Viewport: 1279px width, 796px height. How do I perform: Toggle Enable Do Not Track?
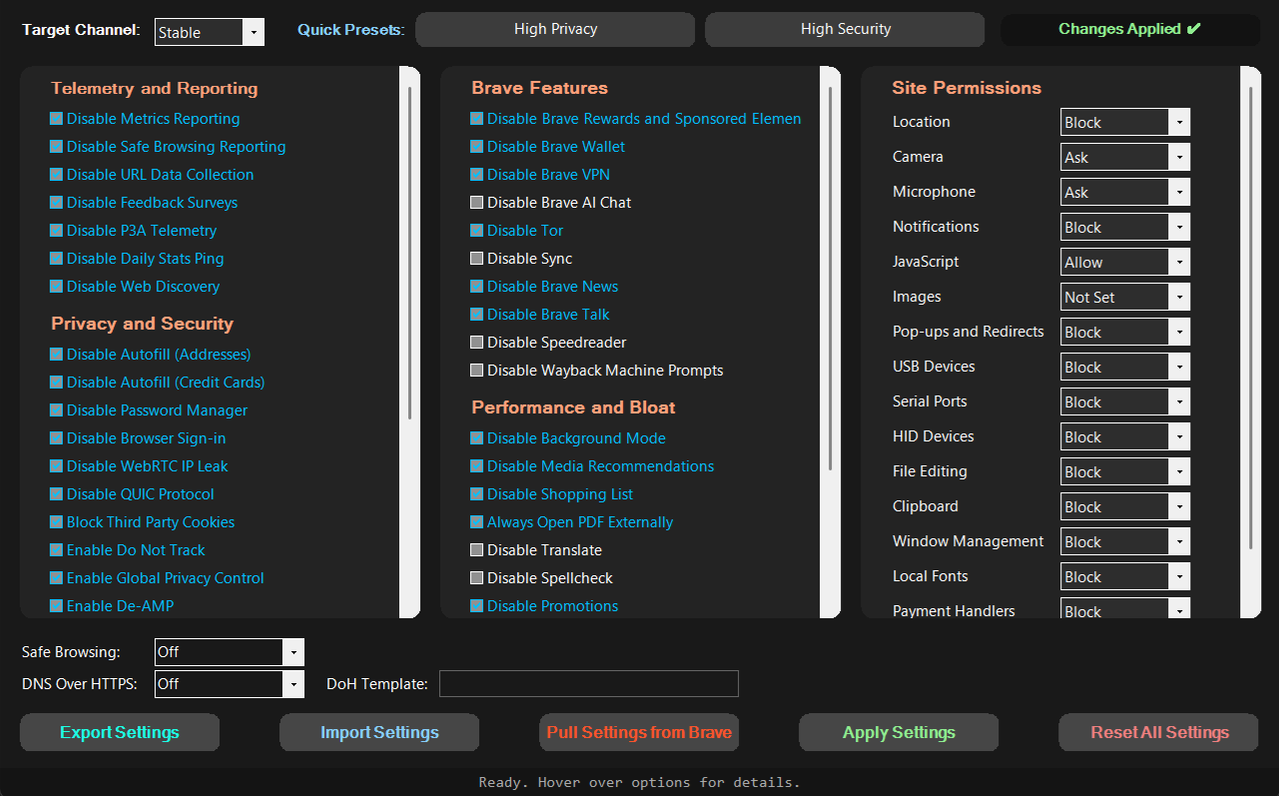pyautogui.click(x=127, y=551)
